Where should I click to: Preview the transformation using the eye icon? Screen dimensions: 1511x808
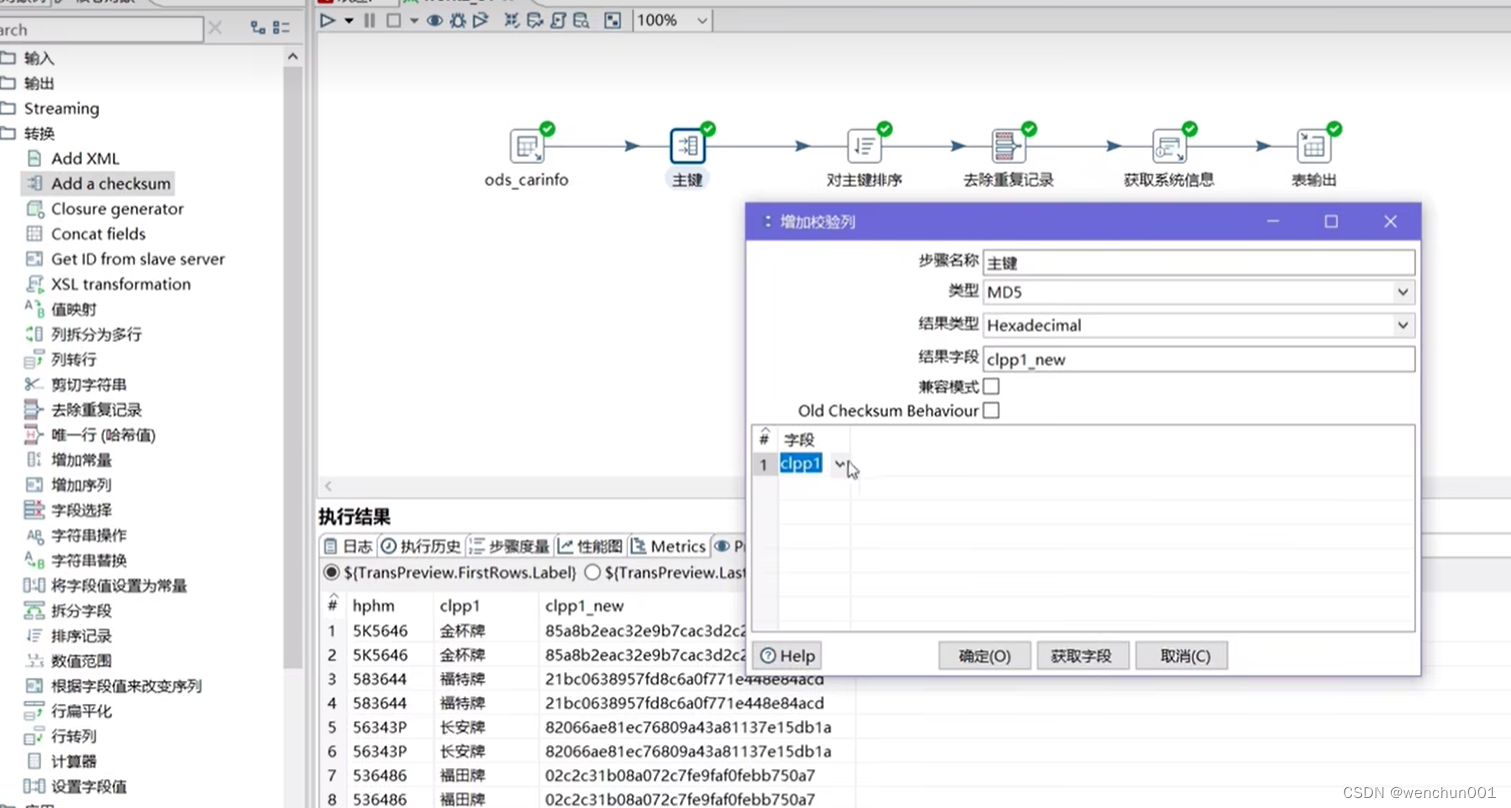pos(435,20)
